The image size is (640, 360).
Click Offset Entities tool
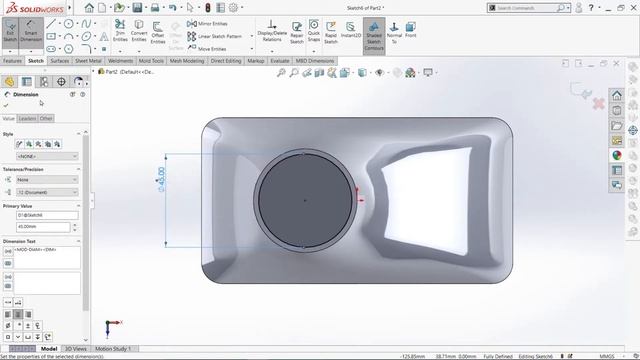[158, 33]
